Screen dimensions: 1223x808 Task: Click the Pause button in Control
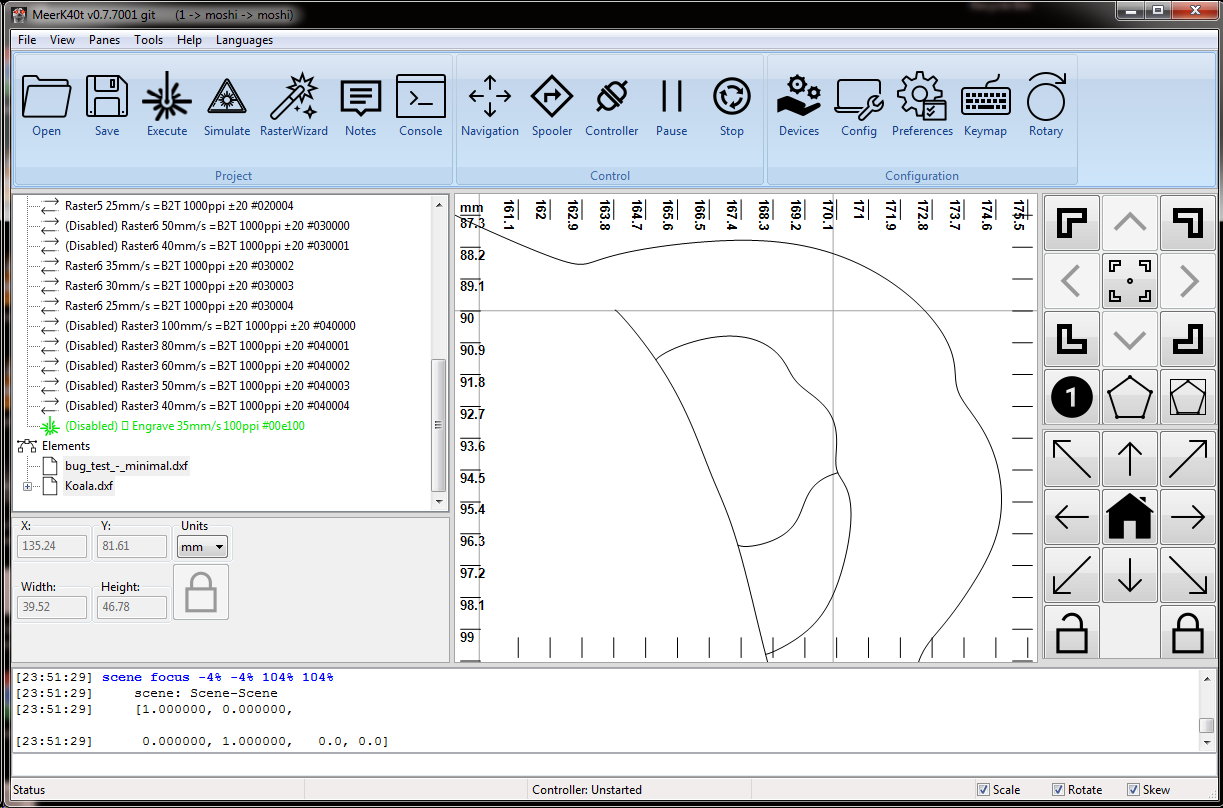click(x=672, y=106)
